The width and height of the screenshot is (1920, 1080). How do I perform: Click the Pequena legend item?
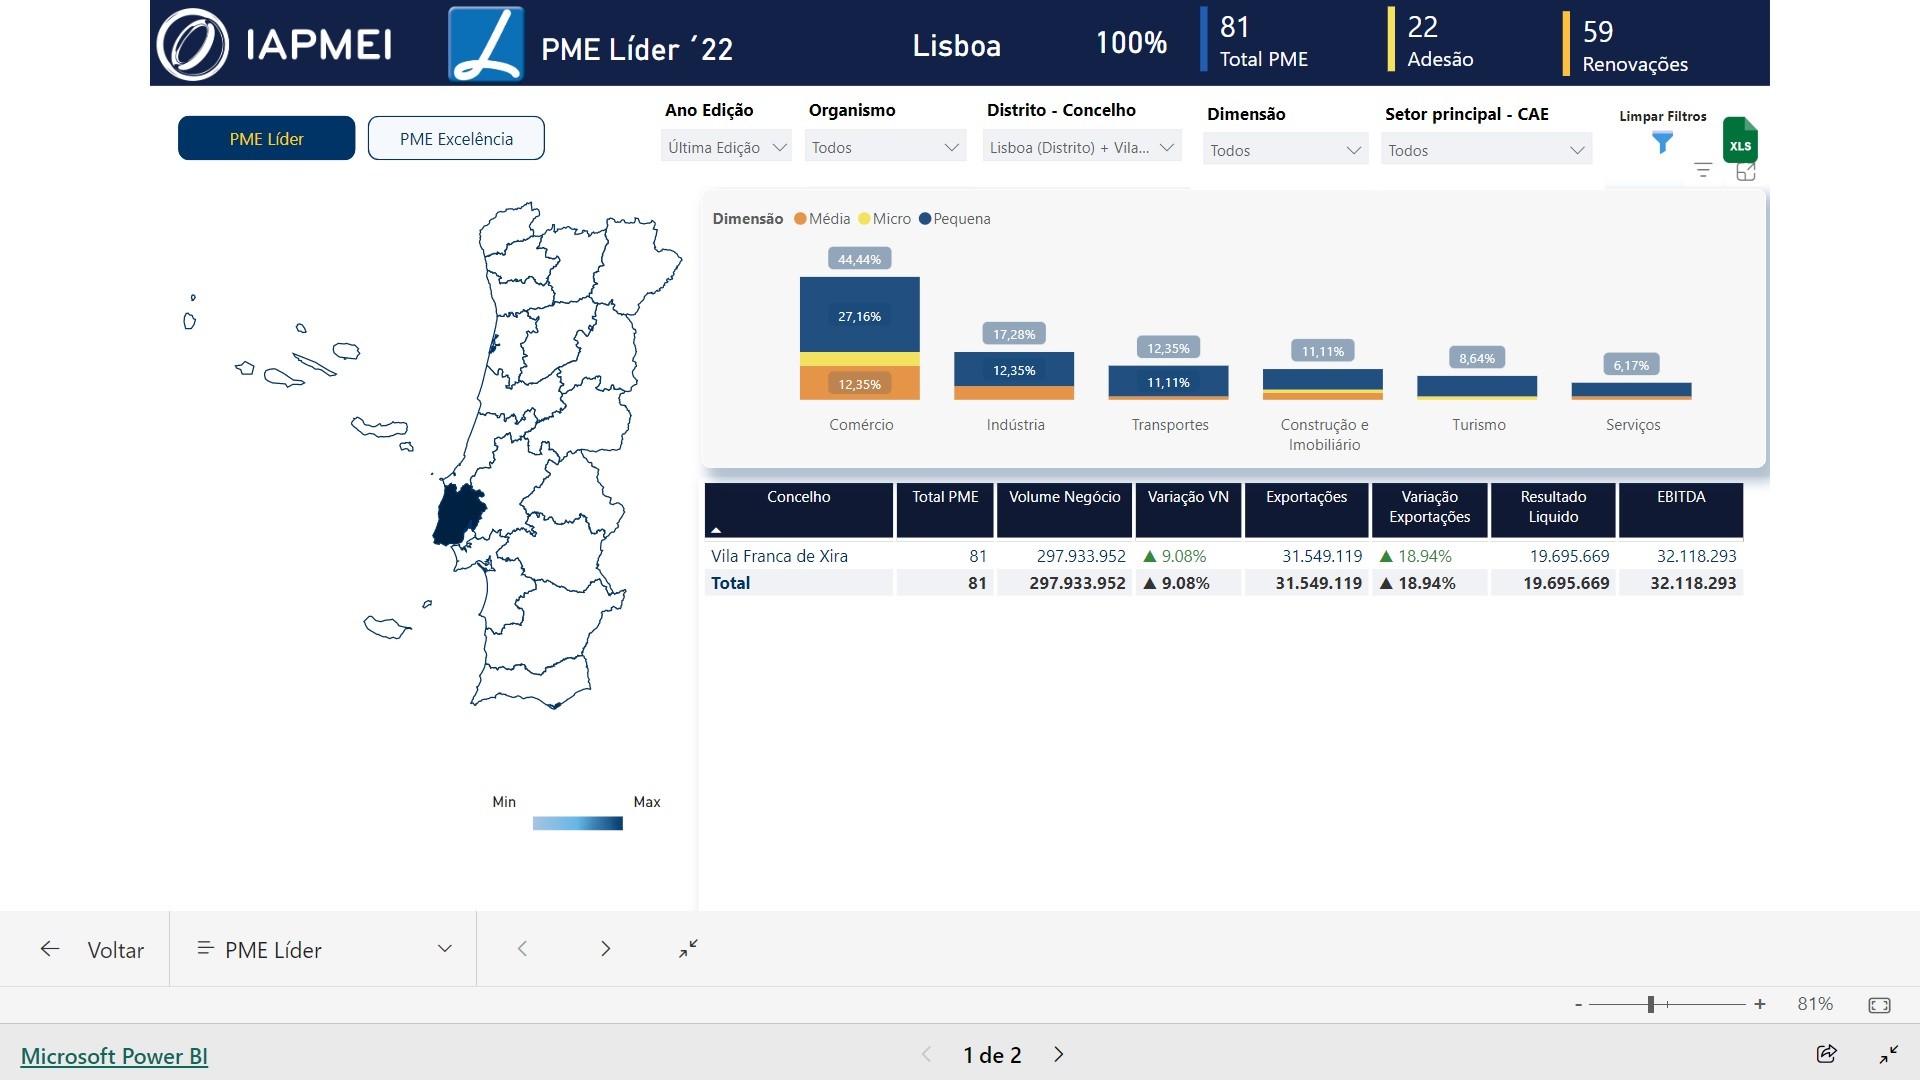[x=955, y=219]
